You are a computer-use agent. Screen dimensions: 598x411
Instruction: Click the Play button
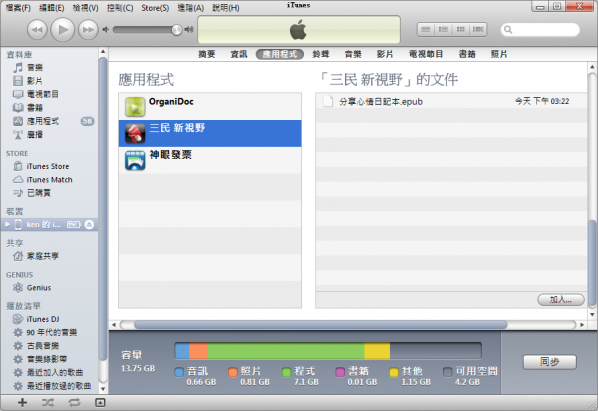[63, 29]
